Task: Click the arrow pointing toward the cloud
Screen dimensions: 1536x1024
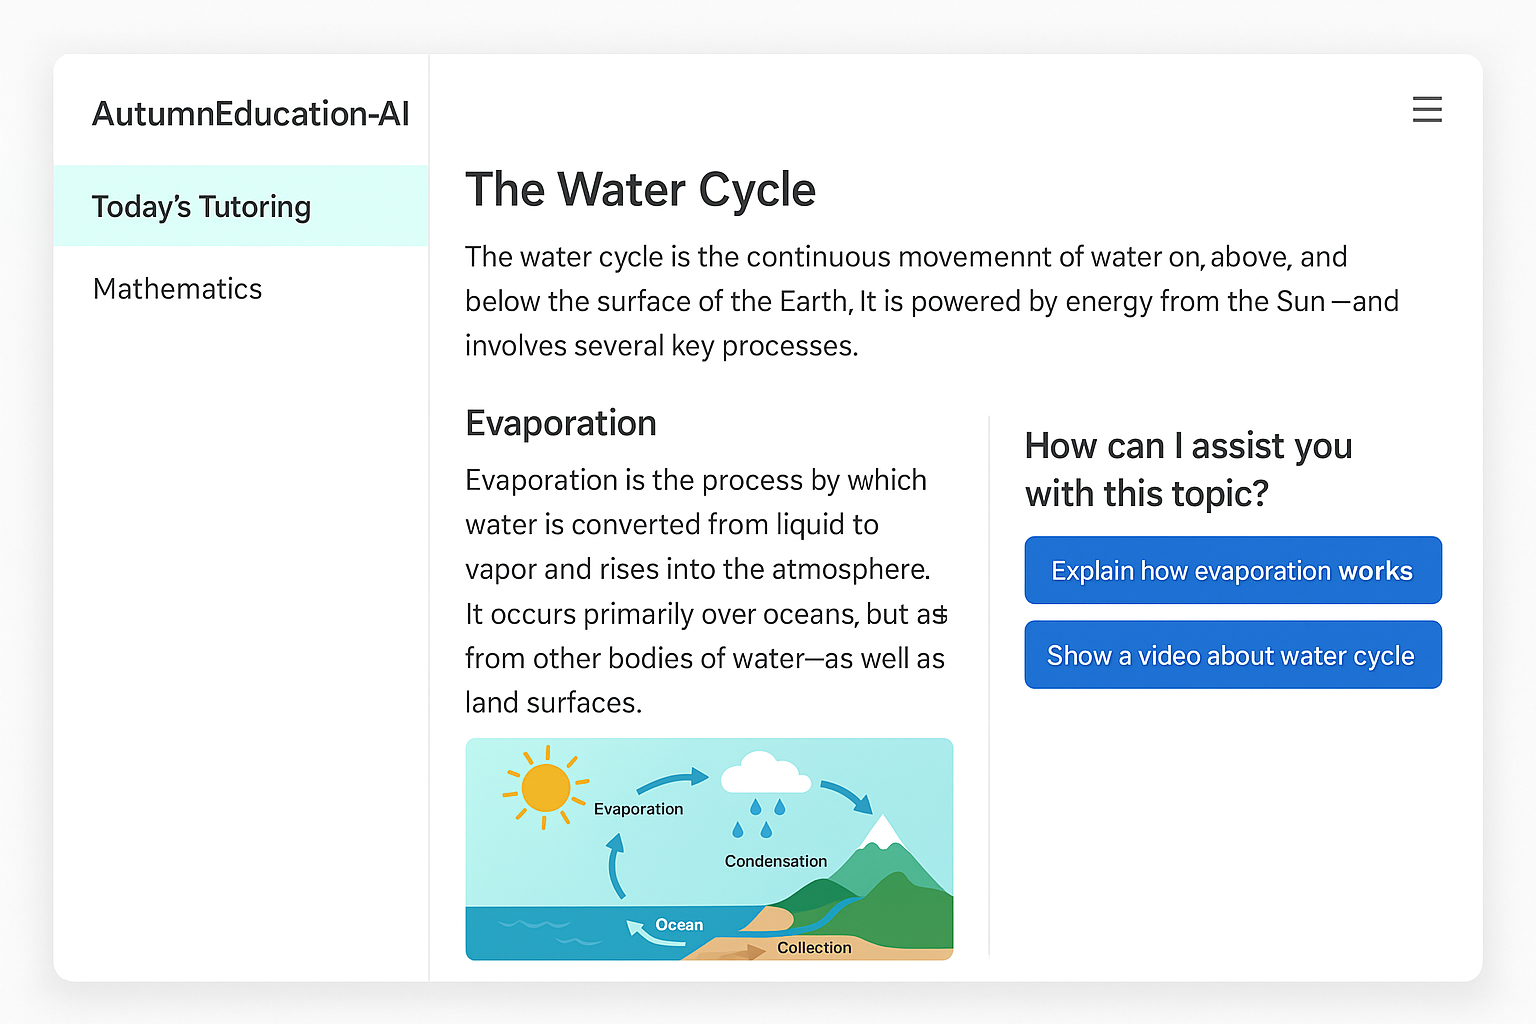Action: tap(672, 780)
